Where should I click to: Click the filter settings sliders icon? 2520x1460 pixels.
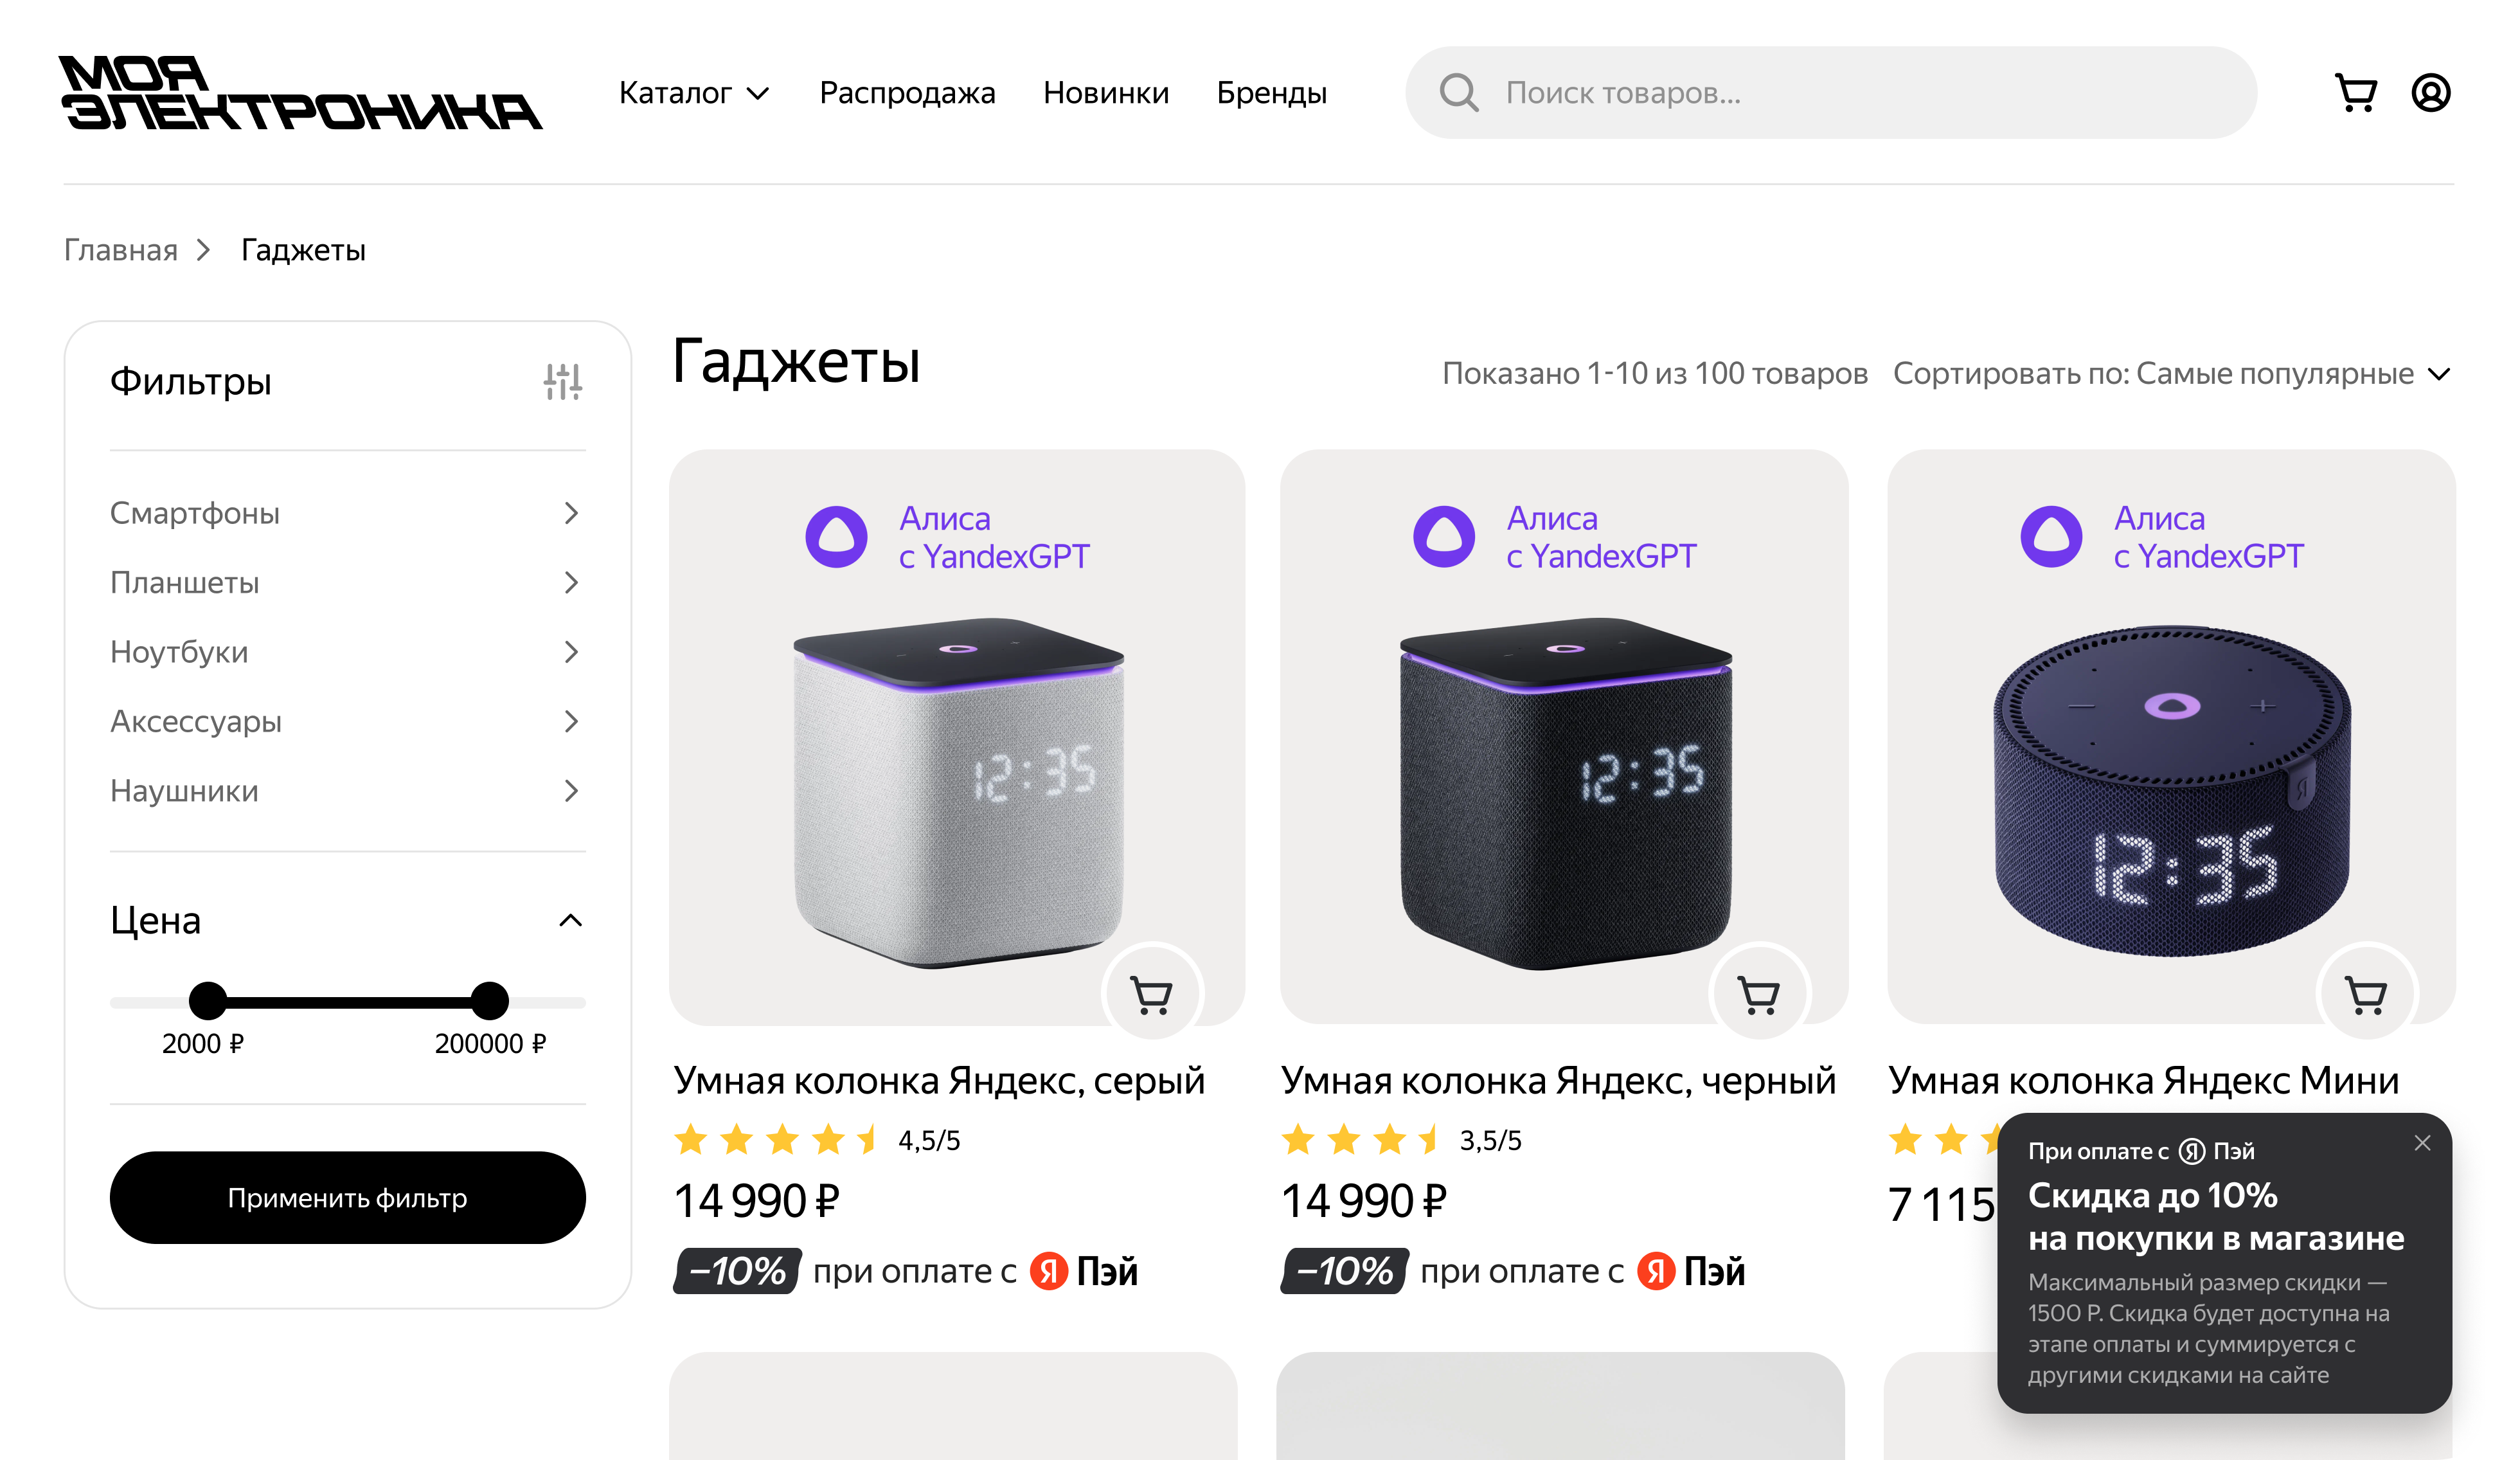pos(563,381)
